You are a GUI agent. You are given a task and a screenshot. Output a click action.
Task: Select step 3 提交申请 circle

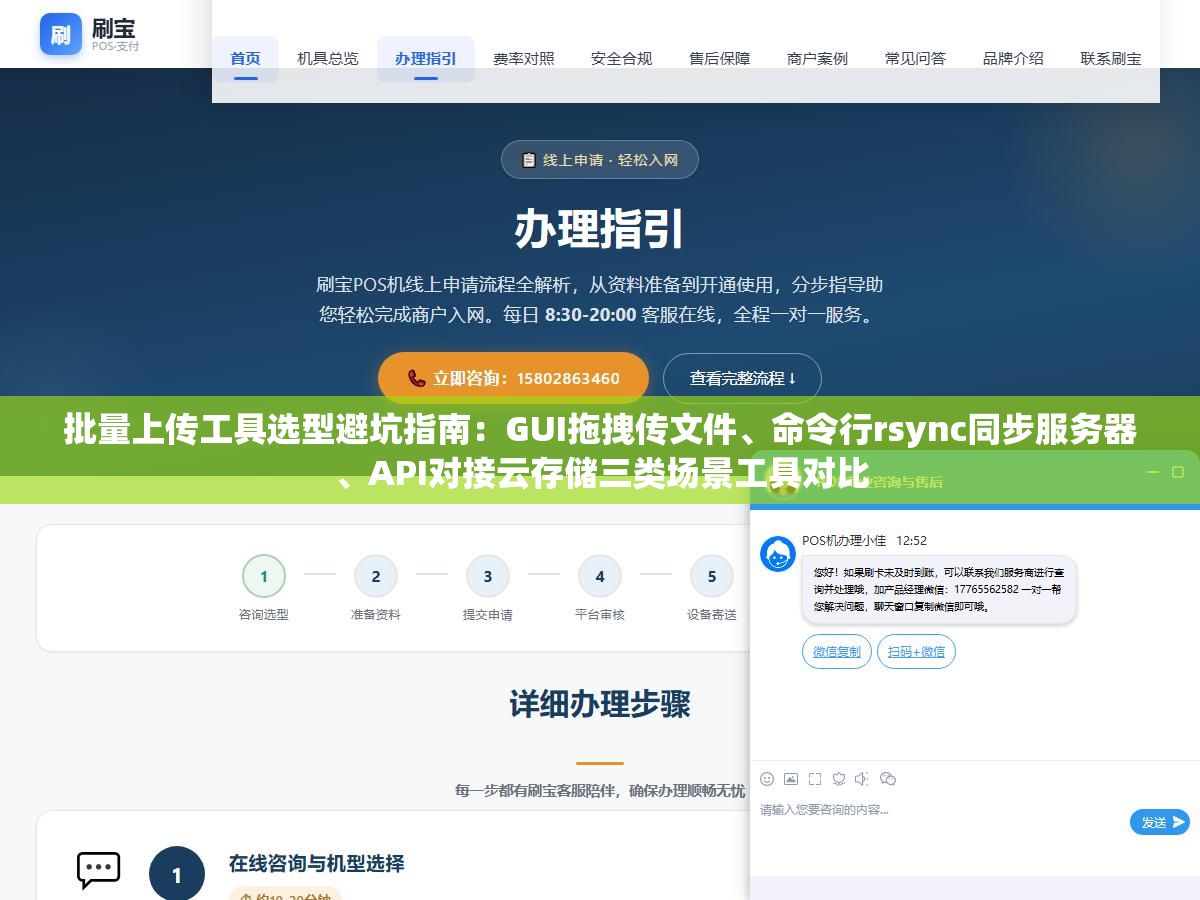click(x=488, y=576)
